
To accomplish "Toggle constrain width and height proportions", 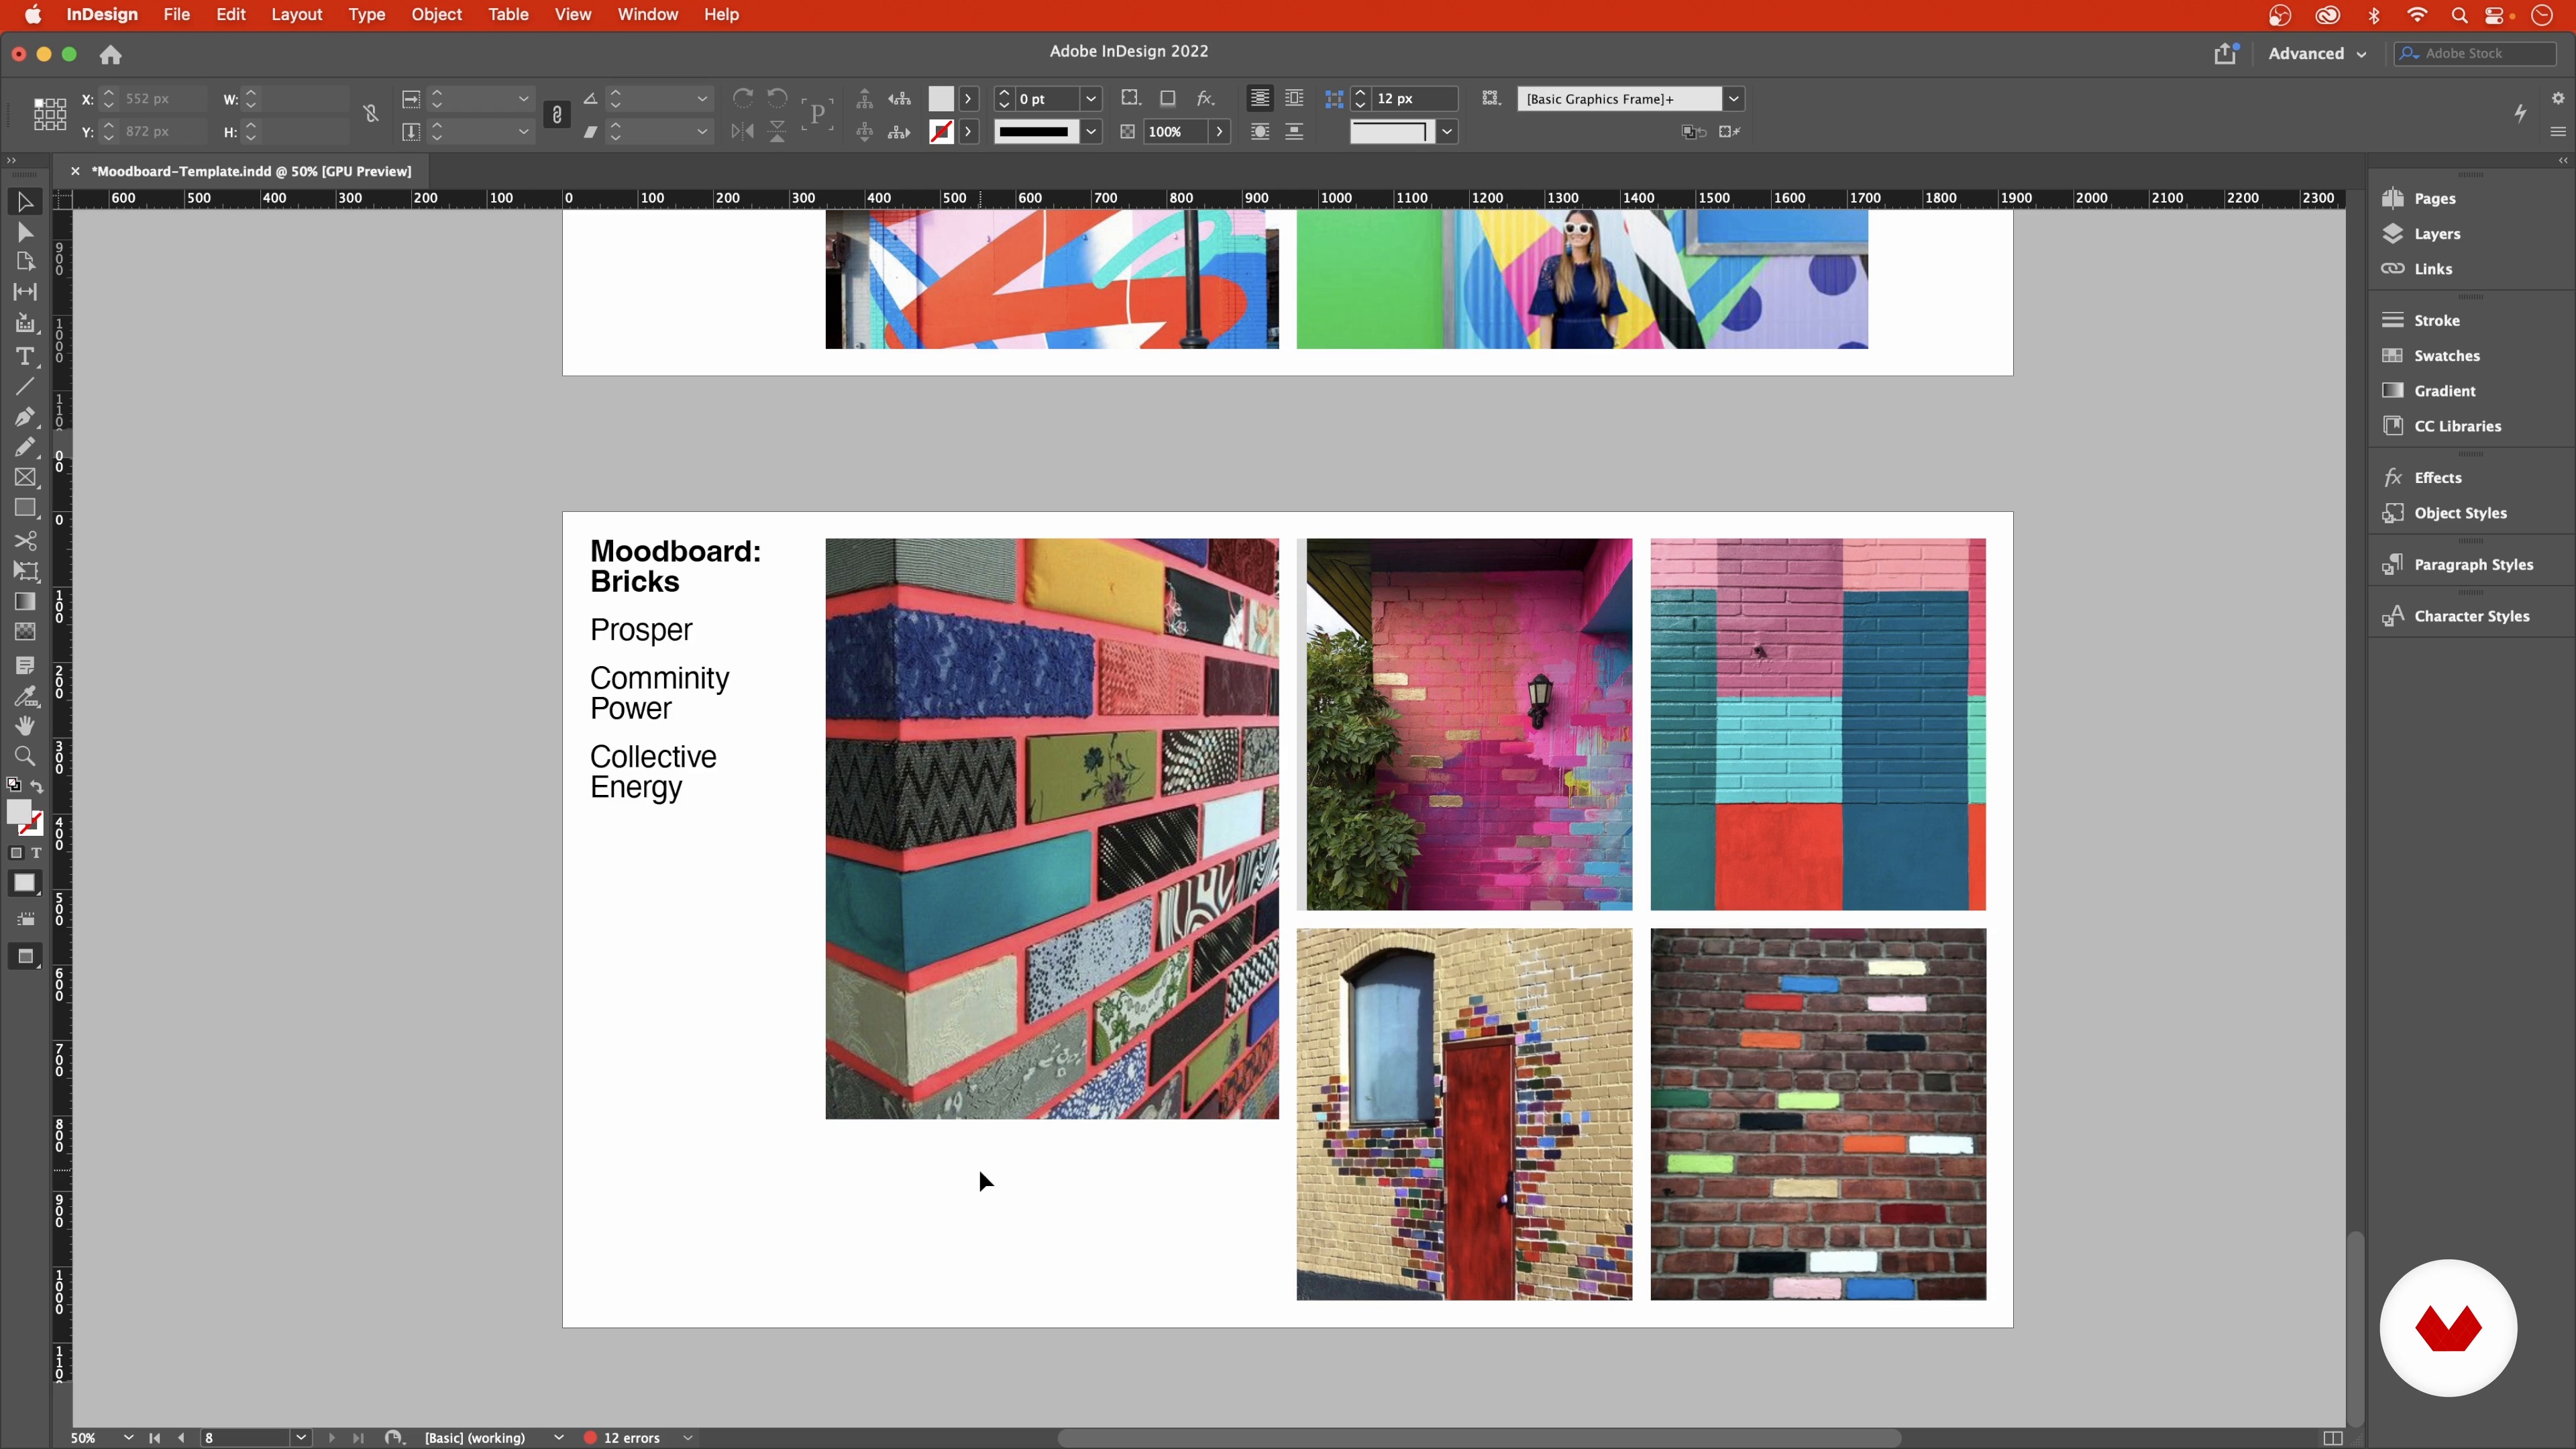I will point(371,114).
